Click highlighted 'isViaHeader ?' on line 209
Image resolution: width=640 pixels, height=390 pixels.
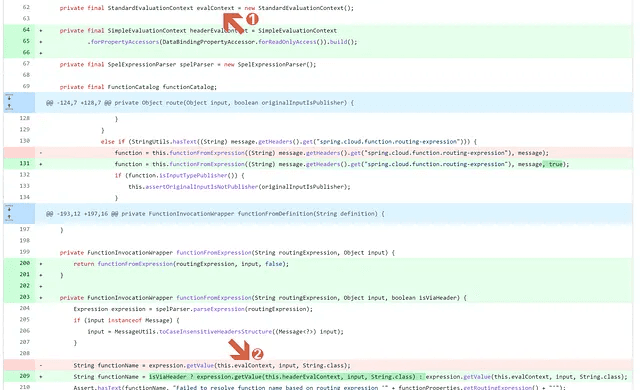click(x=171, y=377)
